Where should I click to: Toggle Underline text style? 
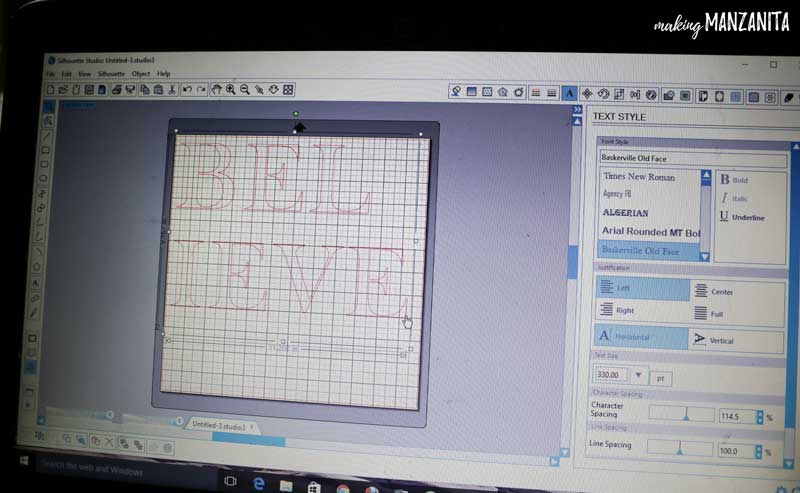coord(742,217)
